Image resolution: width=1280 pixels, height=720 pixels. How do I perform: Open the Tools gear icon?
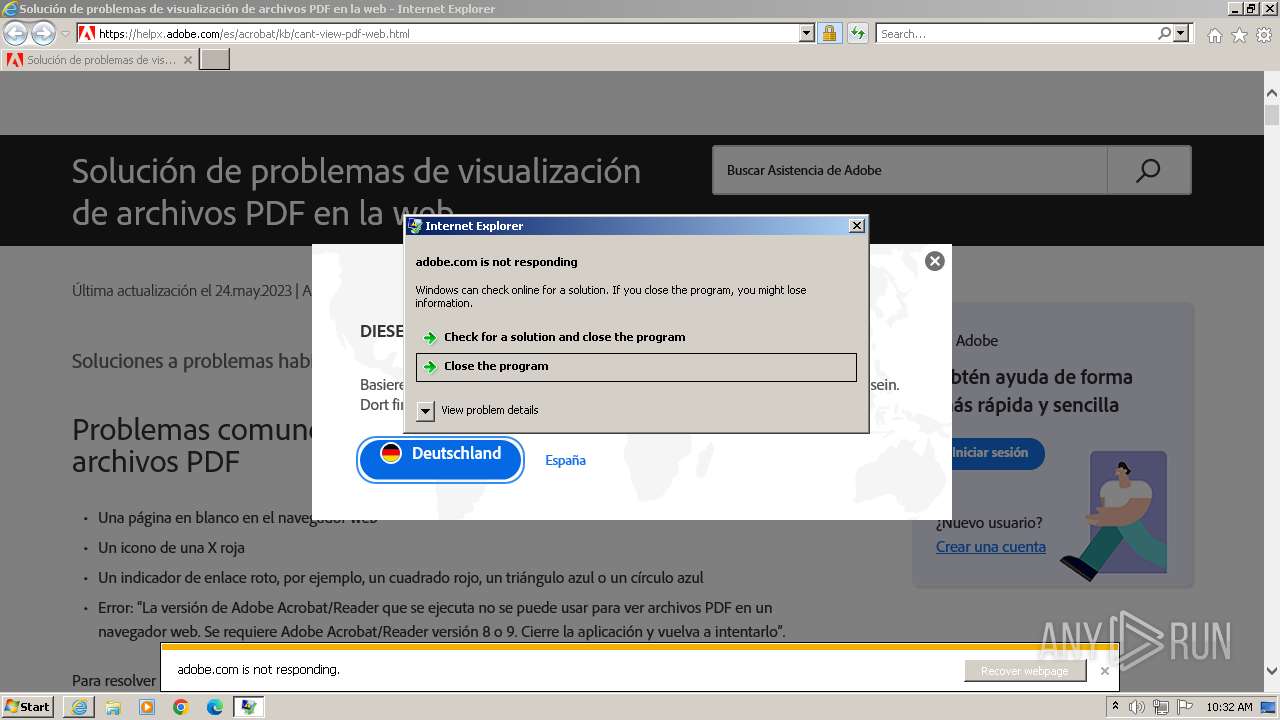point(1264,35)
